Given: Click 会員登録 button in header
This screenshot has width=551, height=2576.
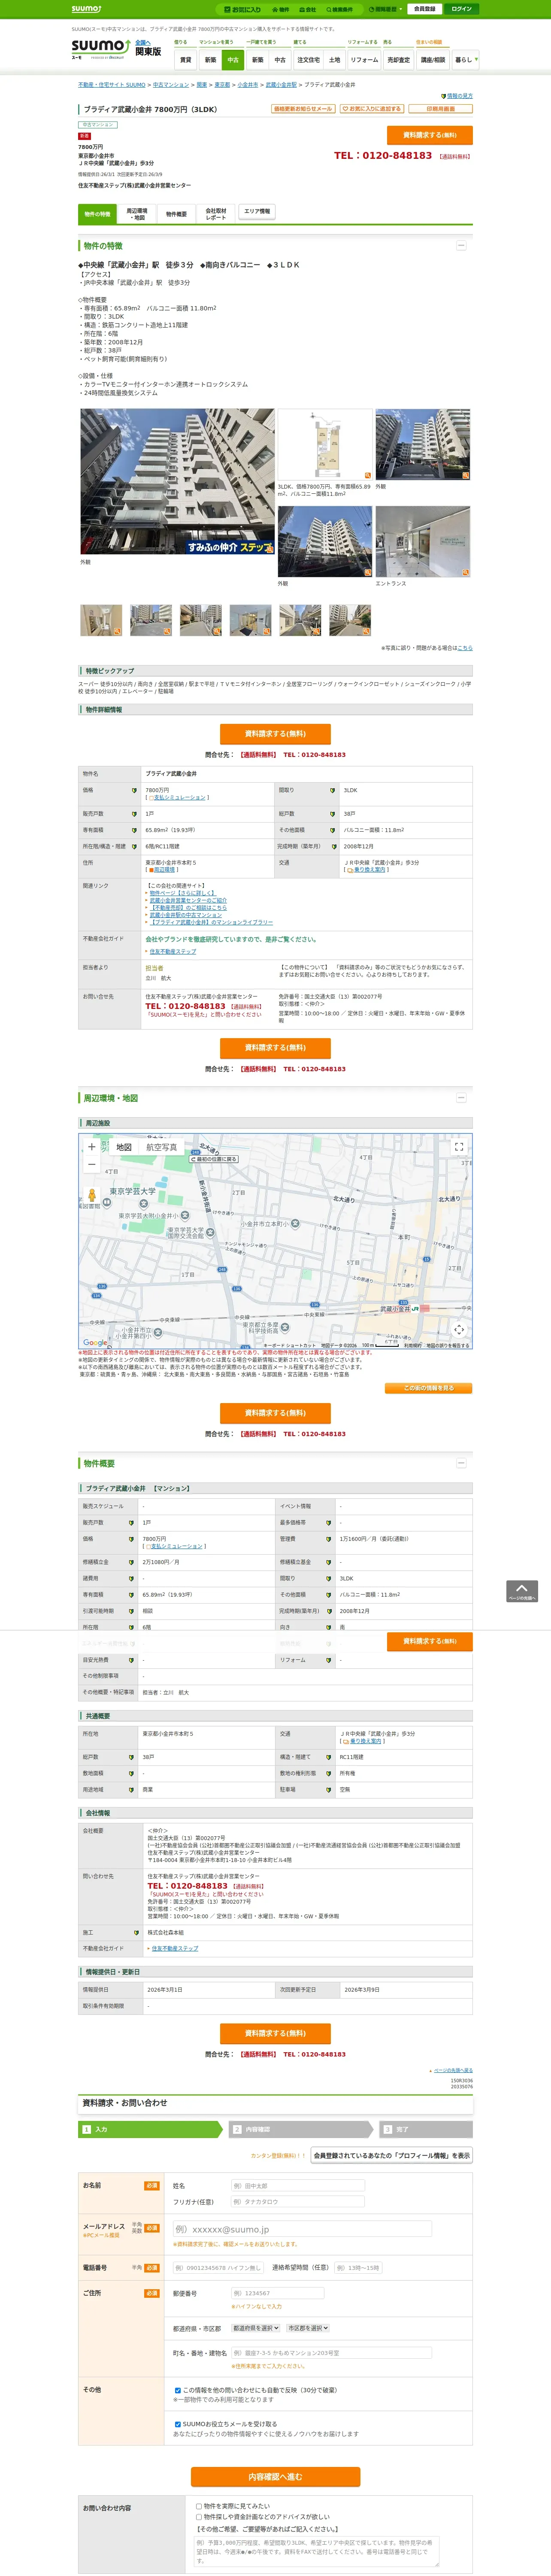Looking at the screenshot, I should [x=424, y=9].
